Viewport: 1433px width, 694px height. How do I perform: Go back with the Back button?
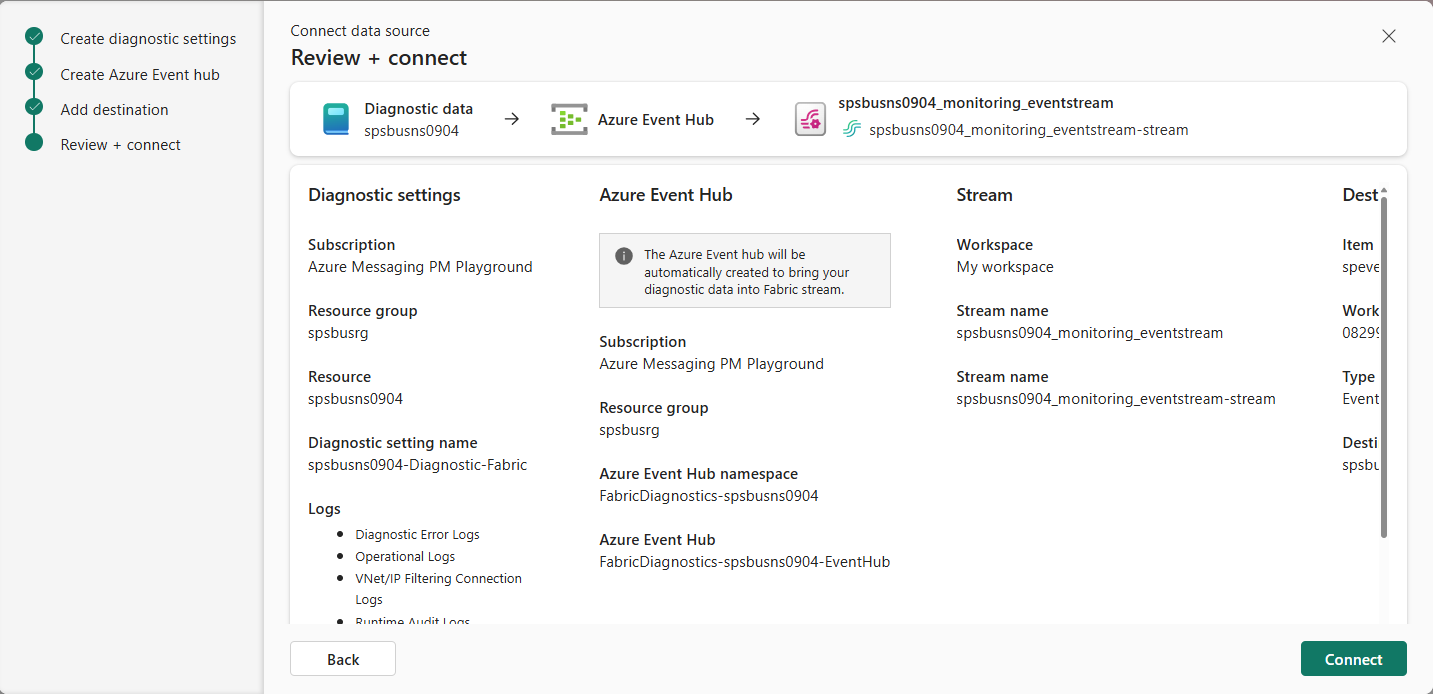(343, 659)
